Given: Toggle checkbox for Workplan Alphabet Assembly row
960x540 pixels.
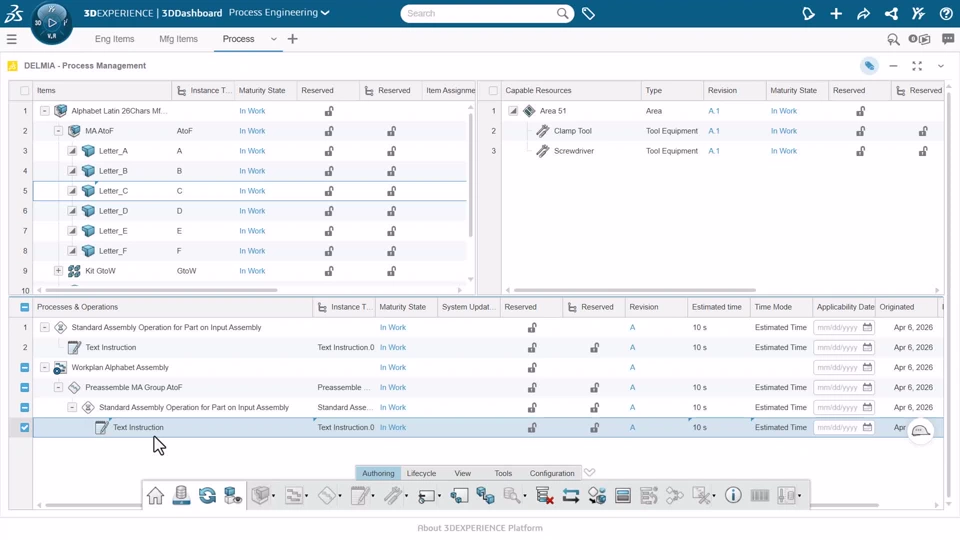Looking at the screenshot, I should tap(24, 367).
